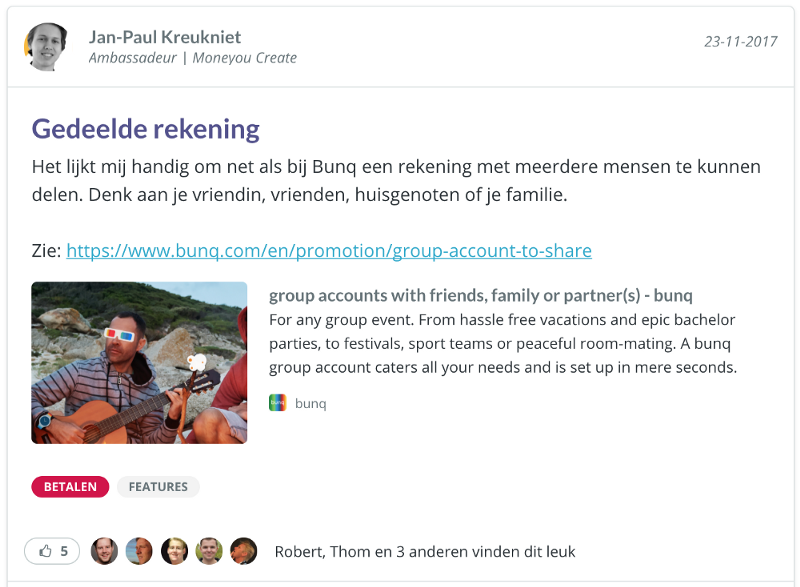
Task: Open the guitar player preview image
Action: click(139, 363)
